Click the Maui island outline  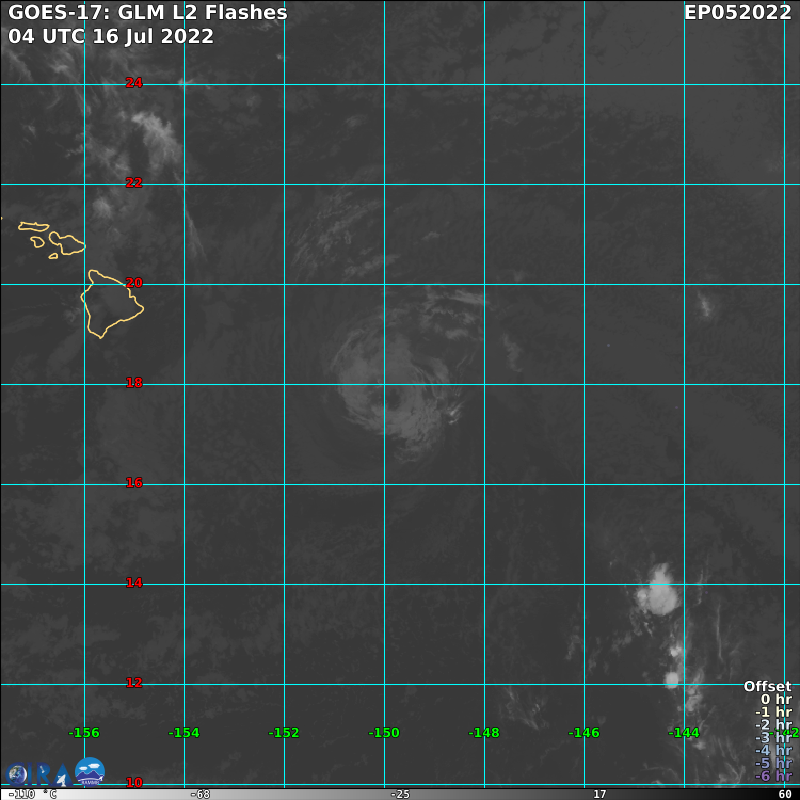tap(67, 243)
